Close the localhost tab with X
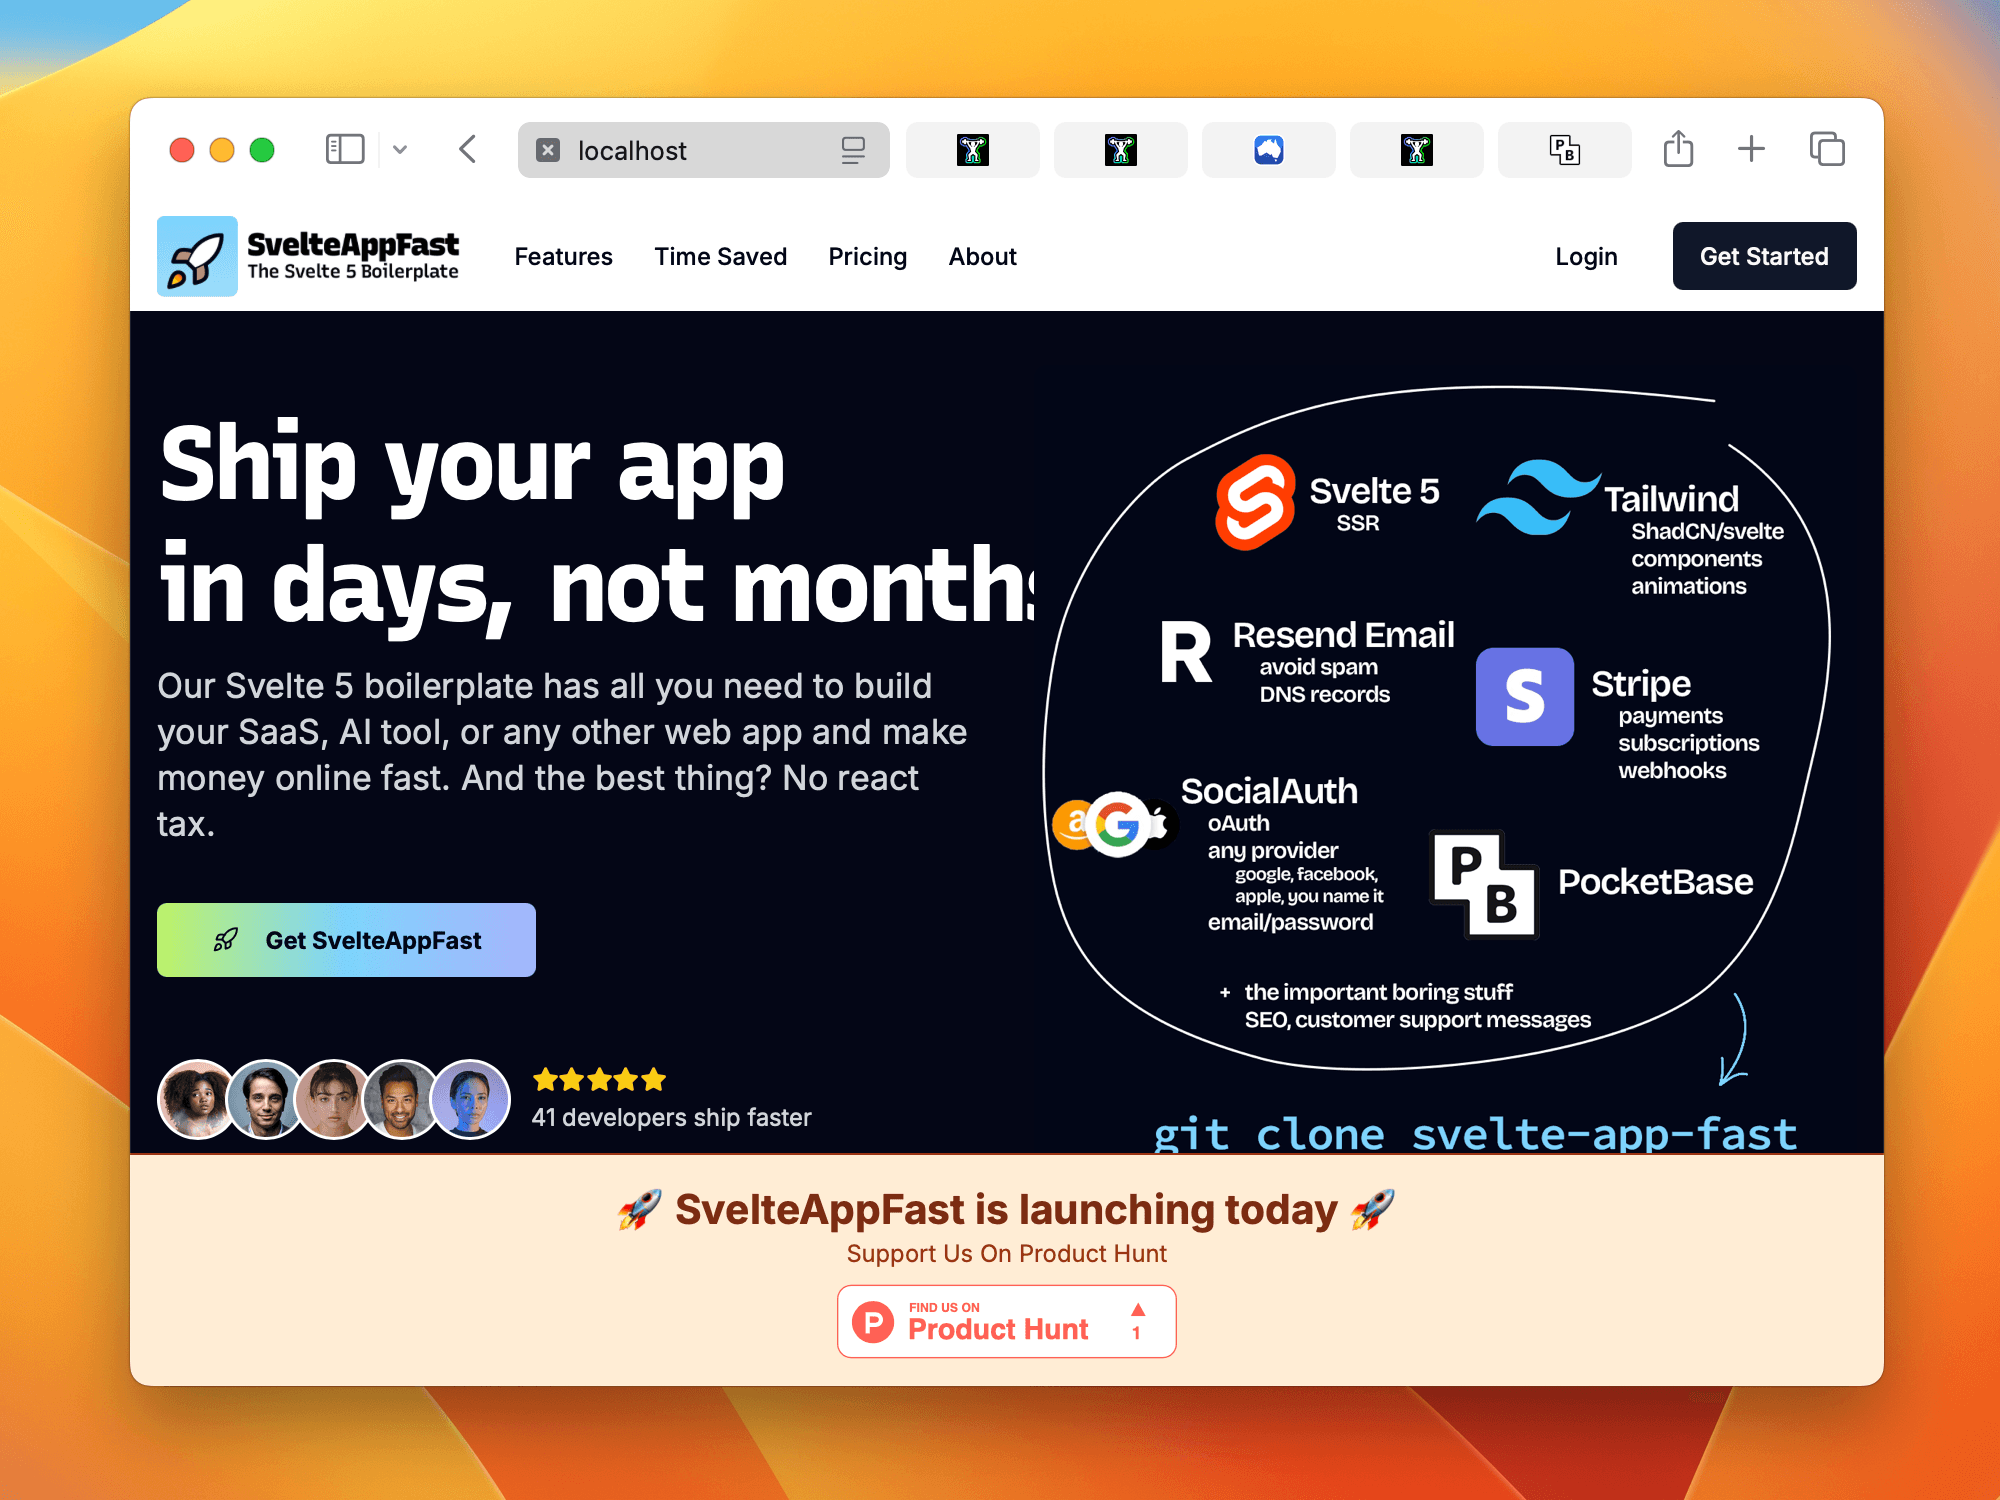Image resolution: width=2000 pixels, height=1500 pixels. [x=548, y=150]
